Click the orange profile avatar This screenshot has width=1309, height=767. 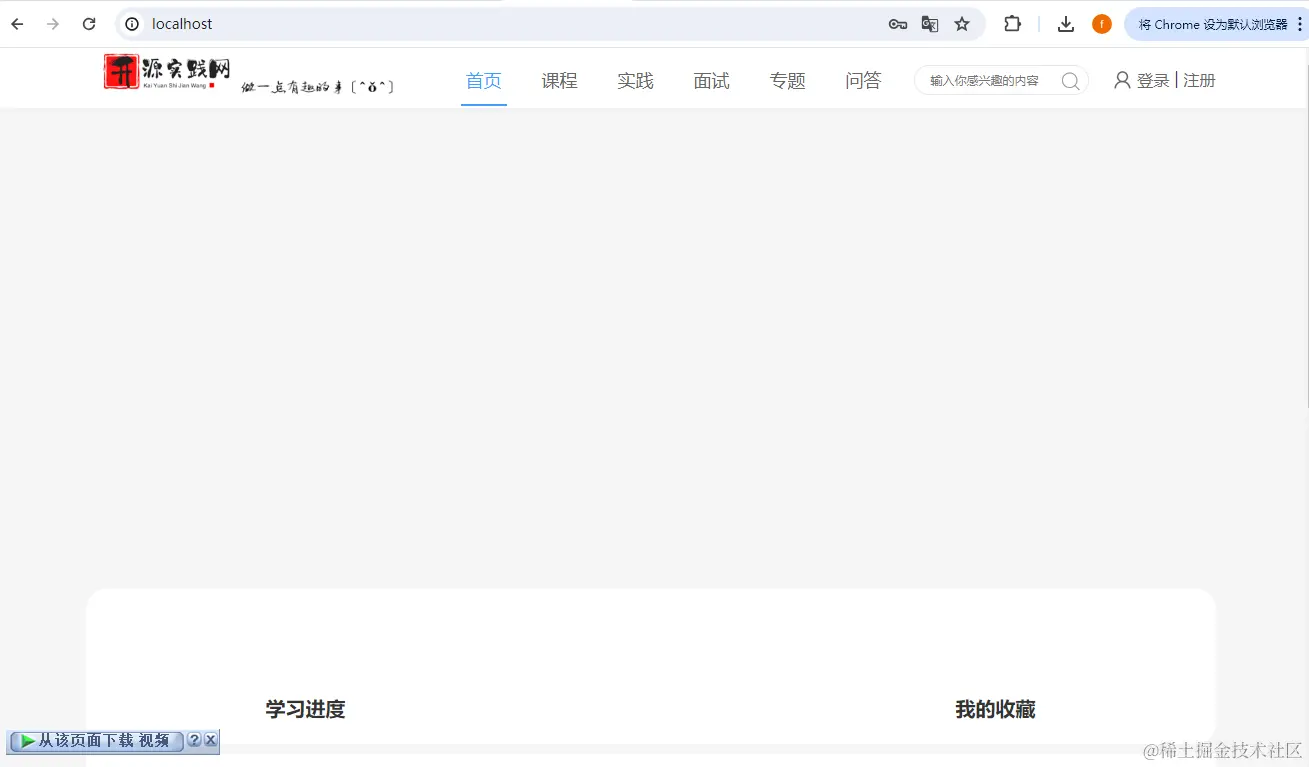tap(1102, 24)
